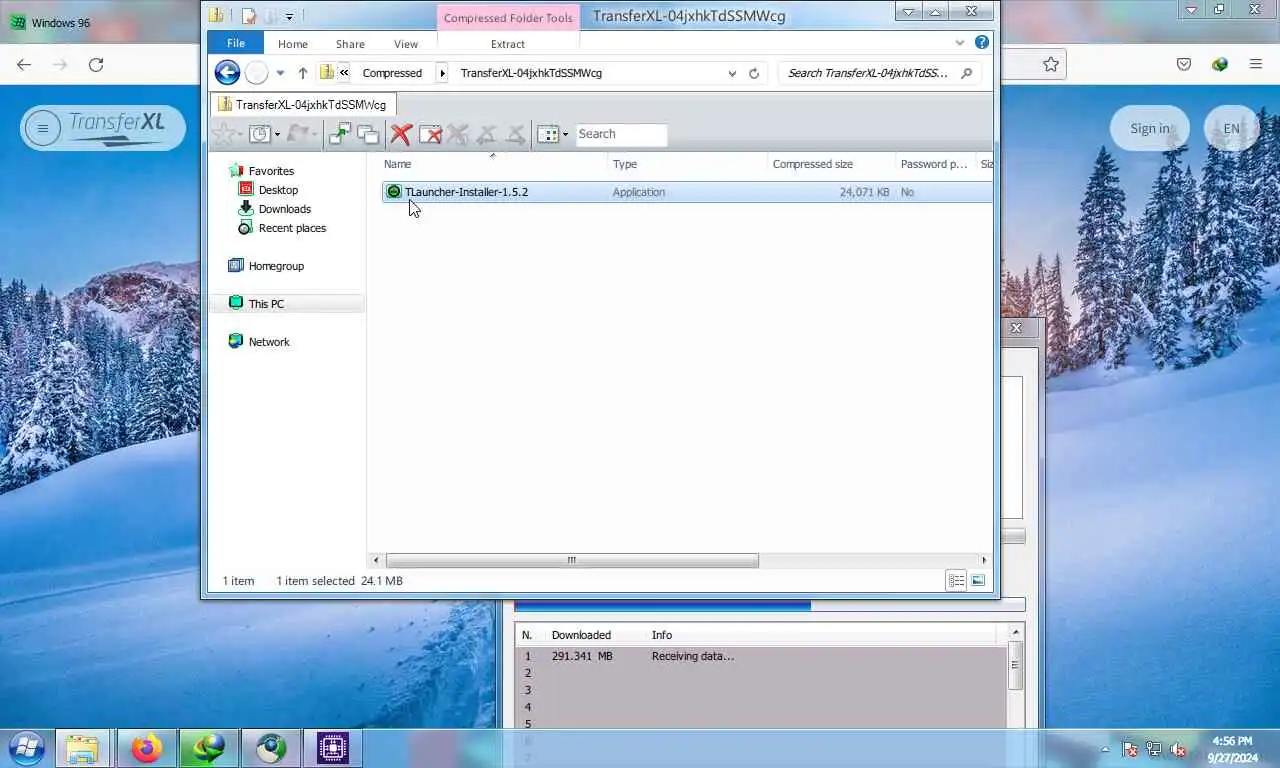Click the purple CPU app taskbar icon
This screenshot has width=1280, height=768.
(x=333, y=748)
